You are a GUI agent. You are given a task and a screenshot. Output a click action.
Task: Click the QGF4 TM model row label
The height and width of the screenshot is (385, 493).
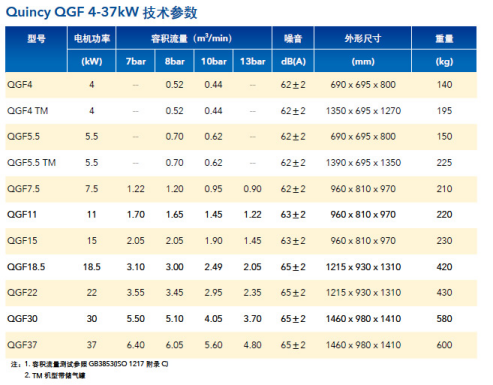point(28,111)
